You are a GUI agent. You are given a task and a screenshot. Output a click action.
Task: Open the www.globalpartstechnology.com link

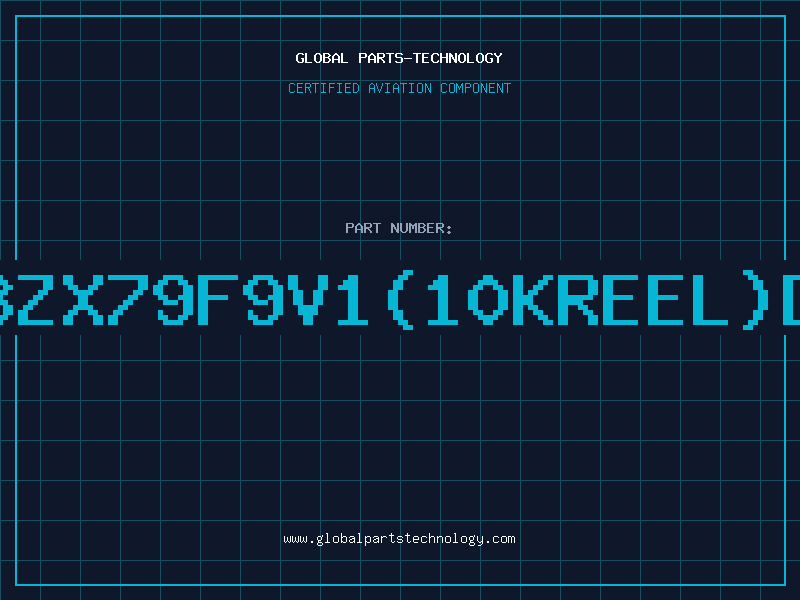click(x=399, y=539)
